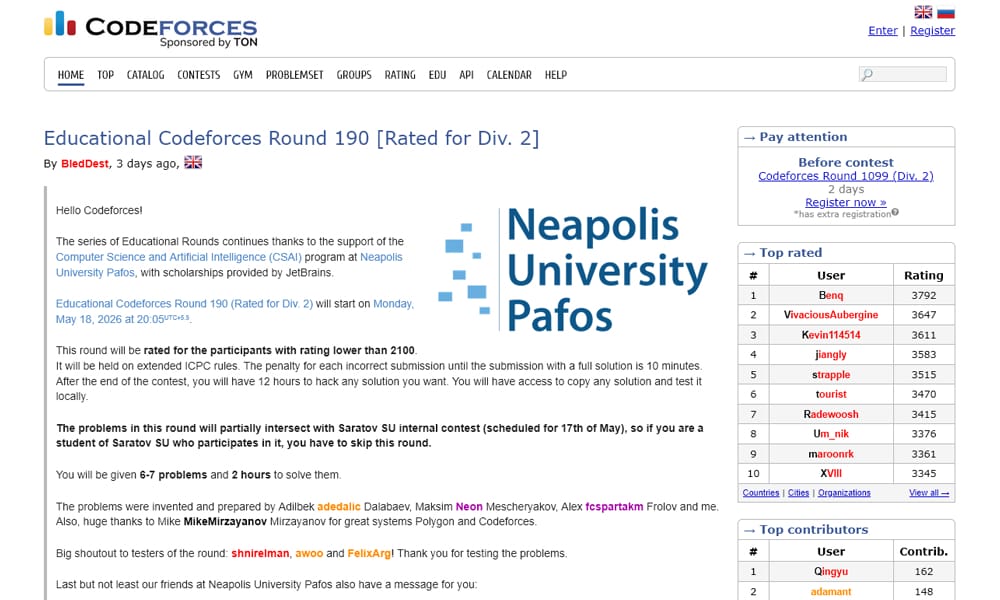Click the search magnifier icon

pyautogui.click(x=867, y=75)
